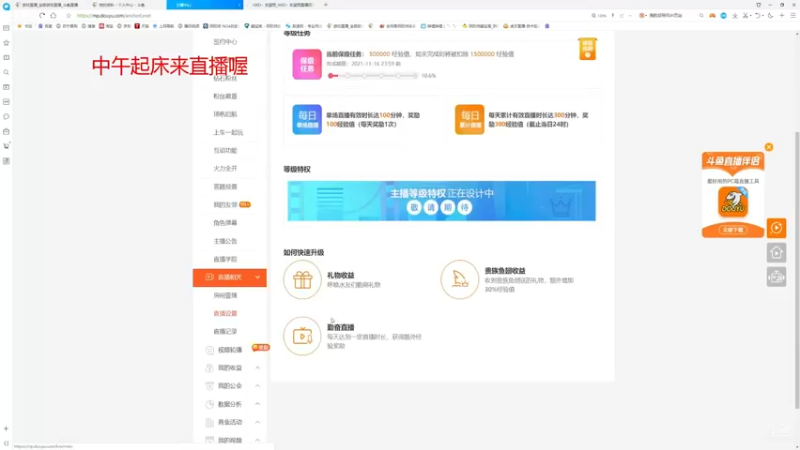Click the search icon in the browser sidebar
800x450 pixels.
[x=6, y=72]
